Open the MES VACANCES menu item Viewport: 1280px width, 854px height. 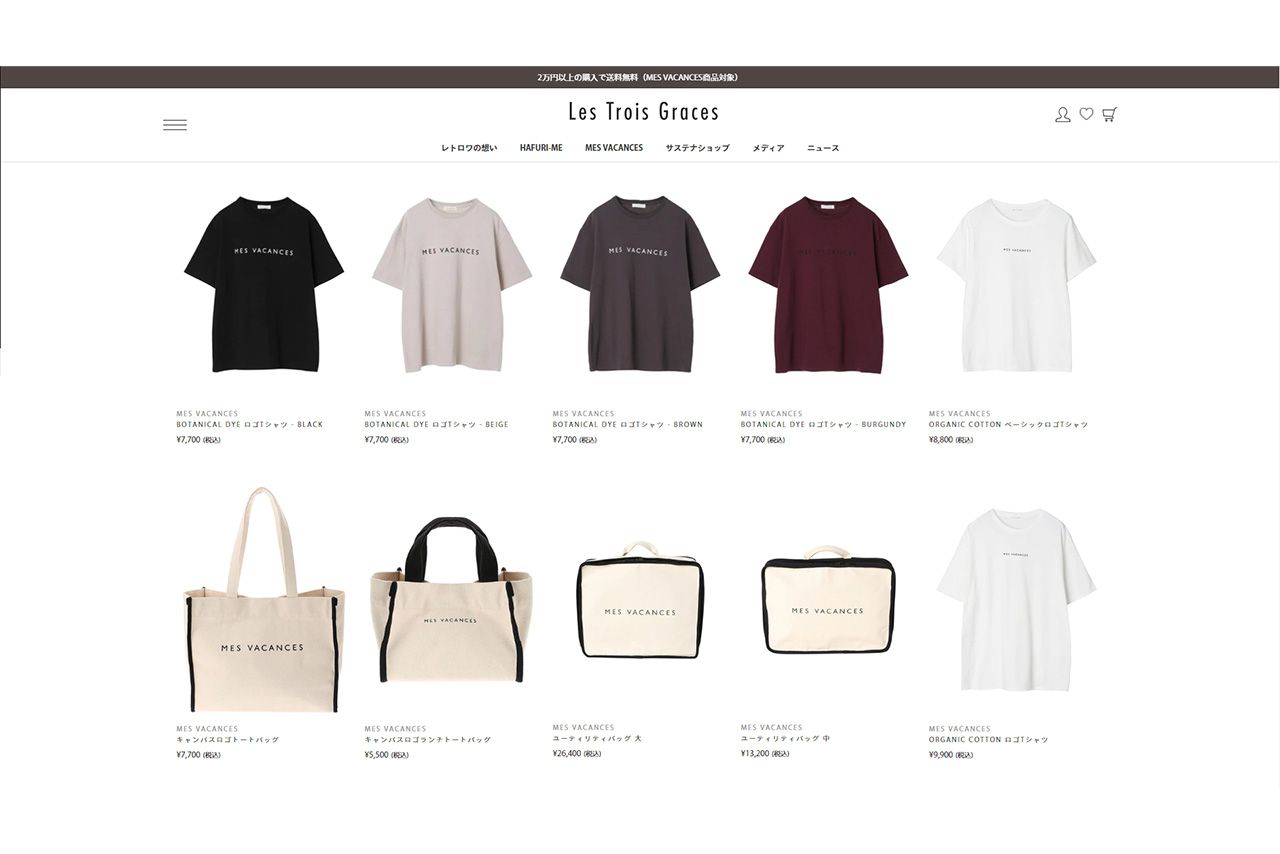pos(614,148)
